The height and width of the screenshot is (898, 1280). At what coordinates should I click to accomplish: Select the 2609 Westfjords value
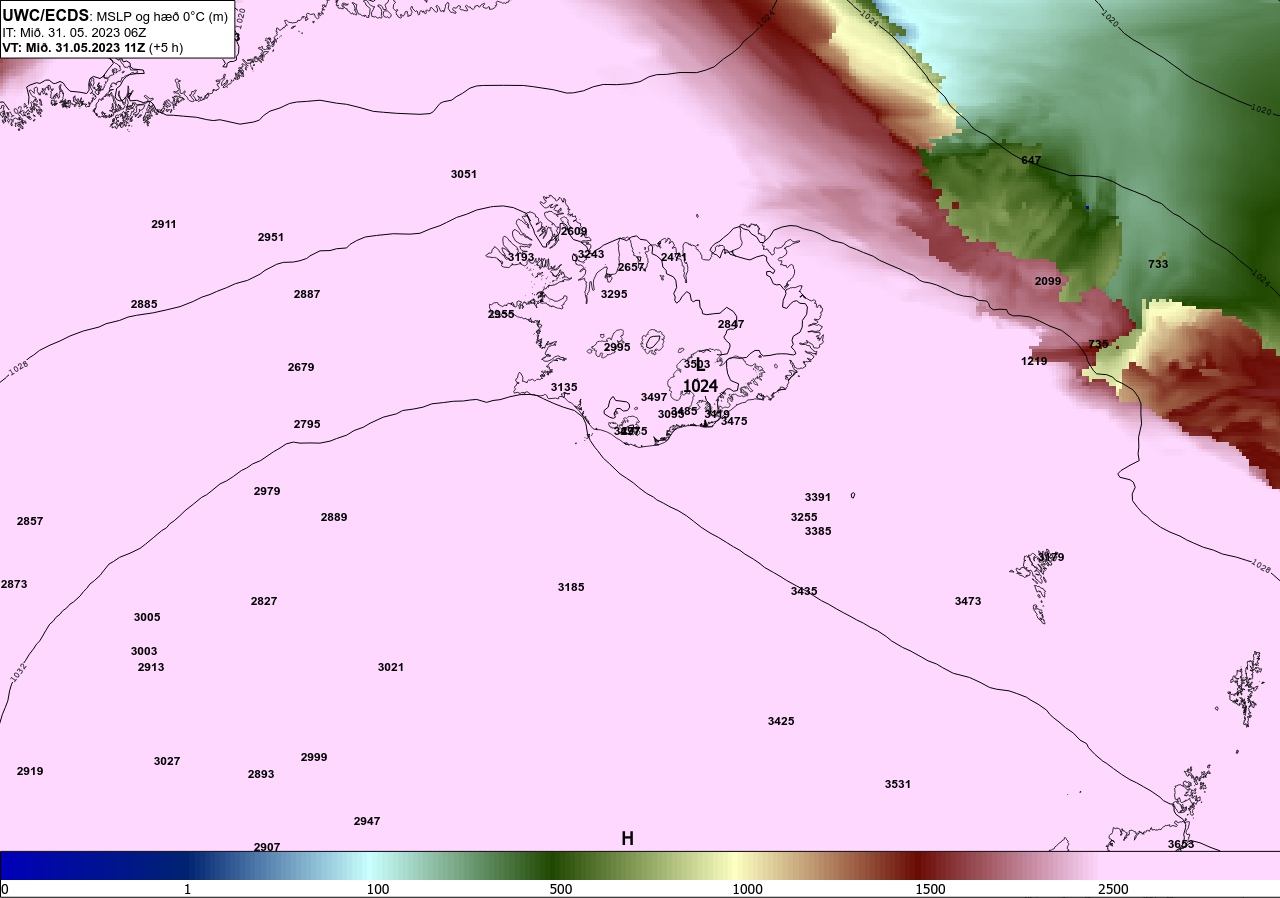pyautogui.click(x=574, y=231)
